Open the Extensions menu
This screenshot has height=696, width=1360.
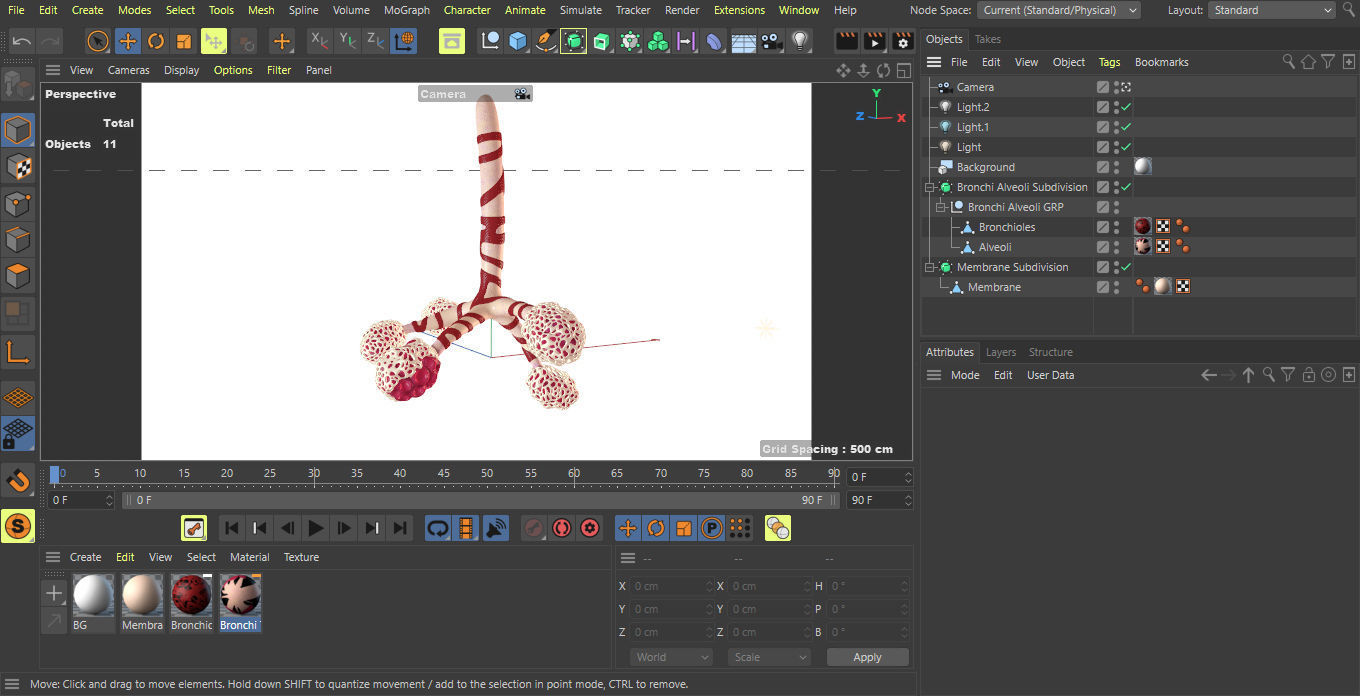pos(739,10)
